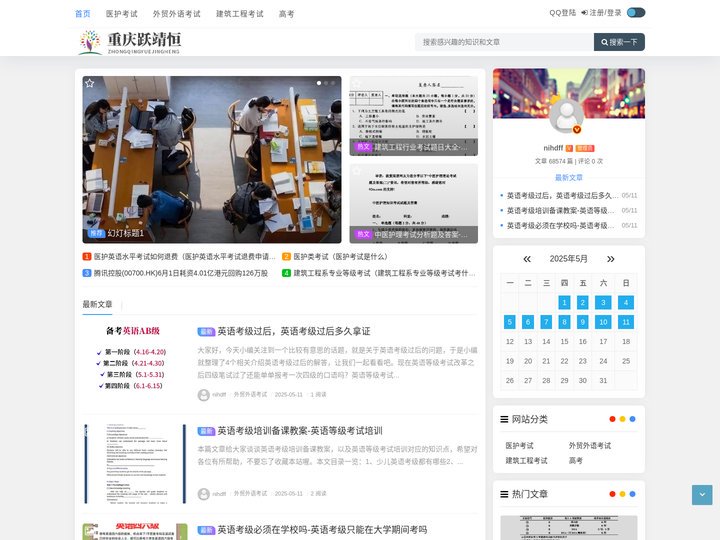Image resolution: width=720 pixels, height=540 pixels.
Task: Open the 幻灯标题1 slideshow image
Action: point(212,159)
